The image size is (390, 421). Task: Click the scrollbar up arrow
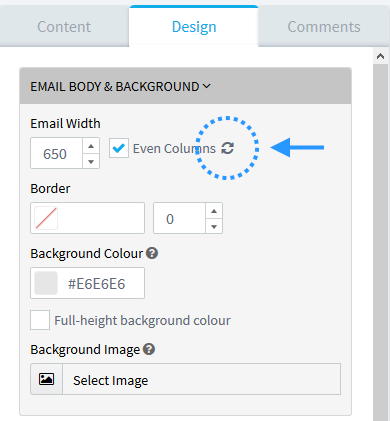pyautogui.click(x=380, y=56)
